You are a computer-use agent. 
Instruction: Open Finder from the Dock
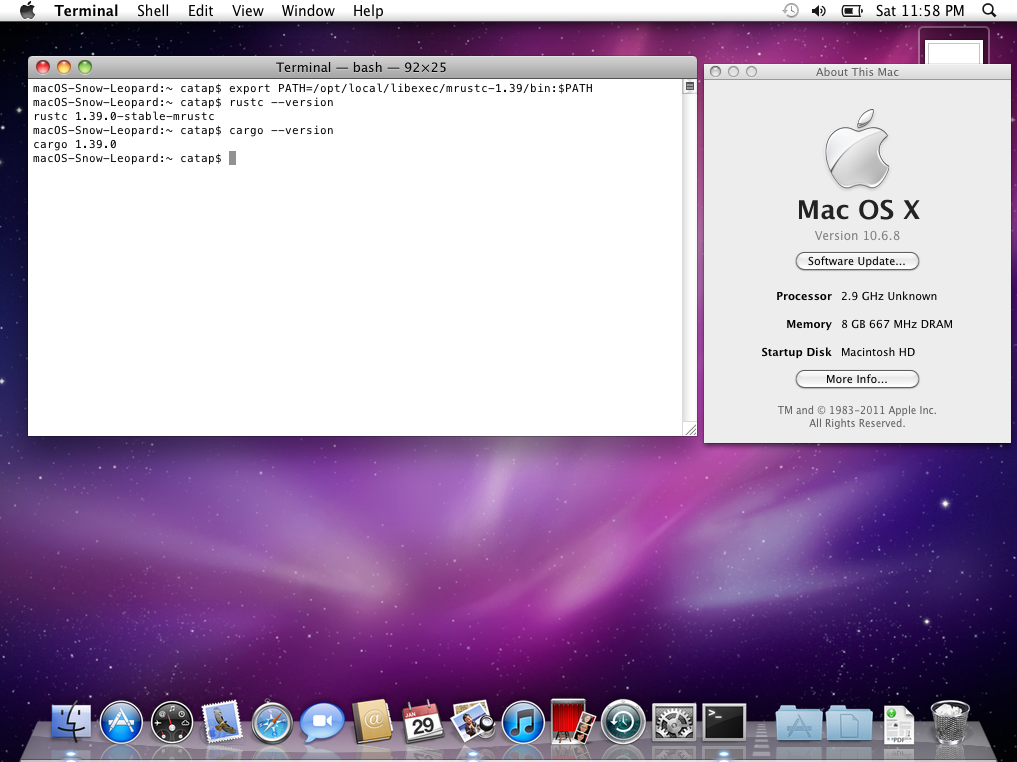71,722
